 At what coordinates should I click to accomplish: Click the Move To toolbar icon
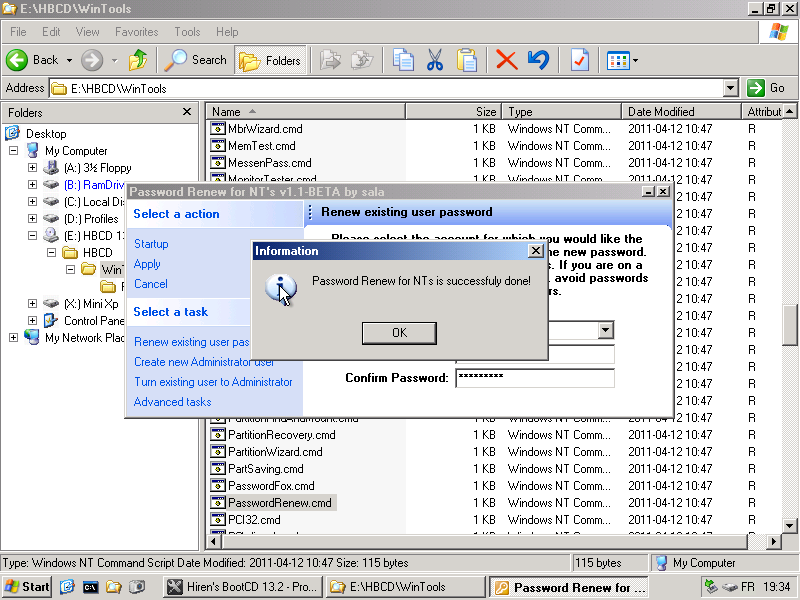point(330,60)
